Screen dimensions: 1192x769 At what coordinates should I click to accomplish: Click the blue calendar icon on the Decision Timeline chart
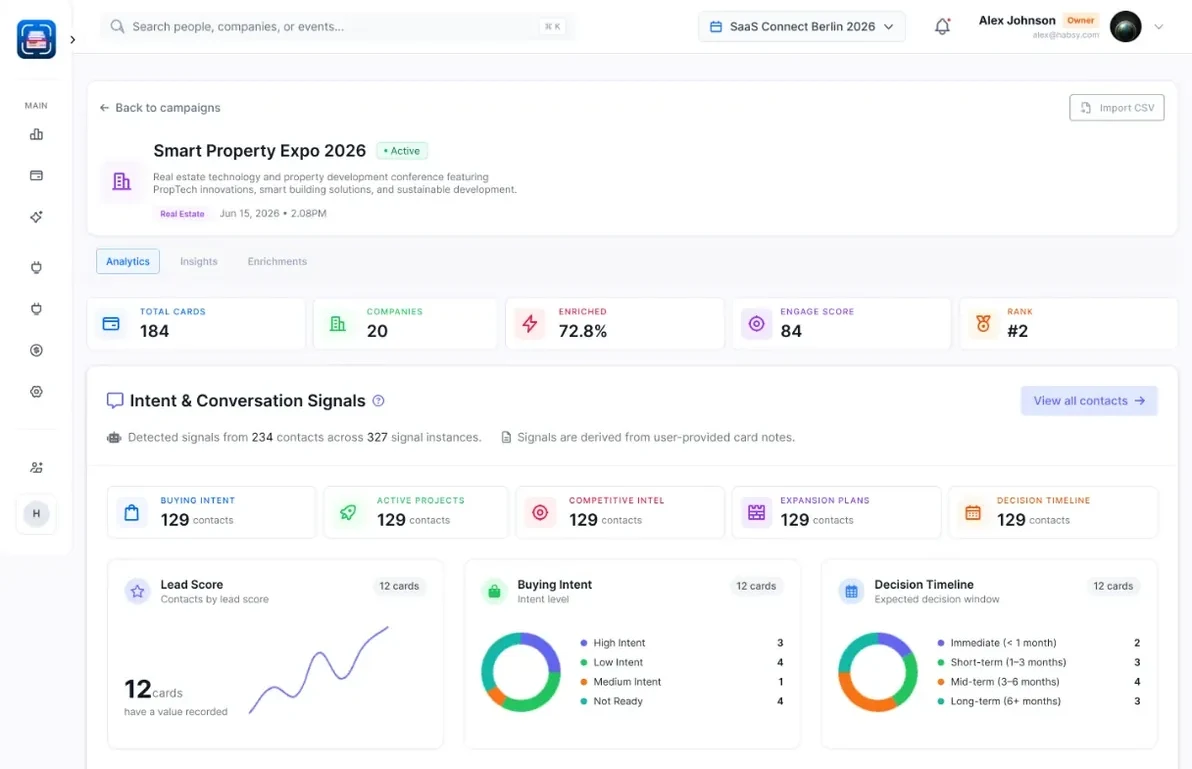(851, 591)
